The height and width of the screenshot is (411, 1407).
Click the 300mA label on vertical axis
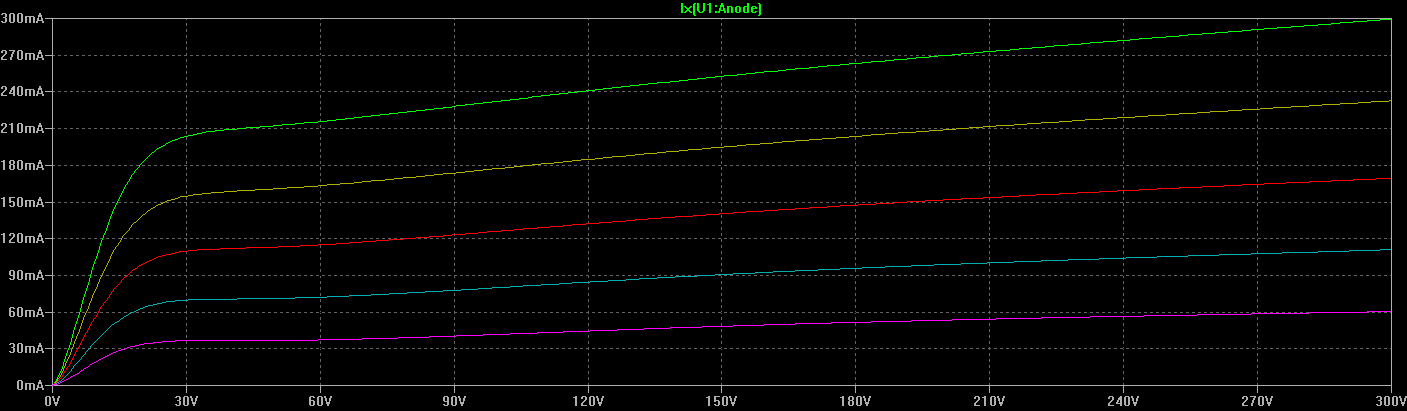tap(22, 18)
